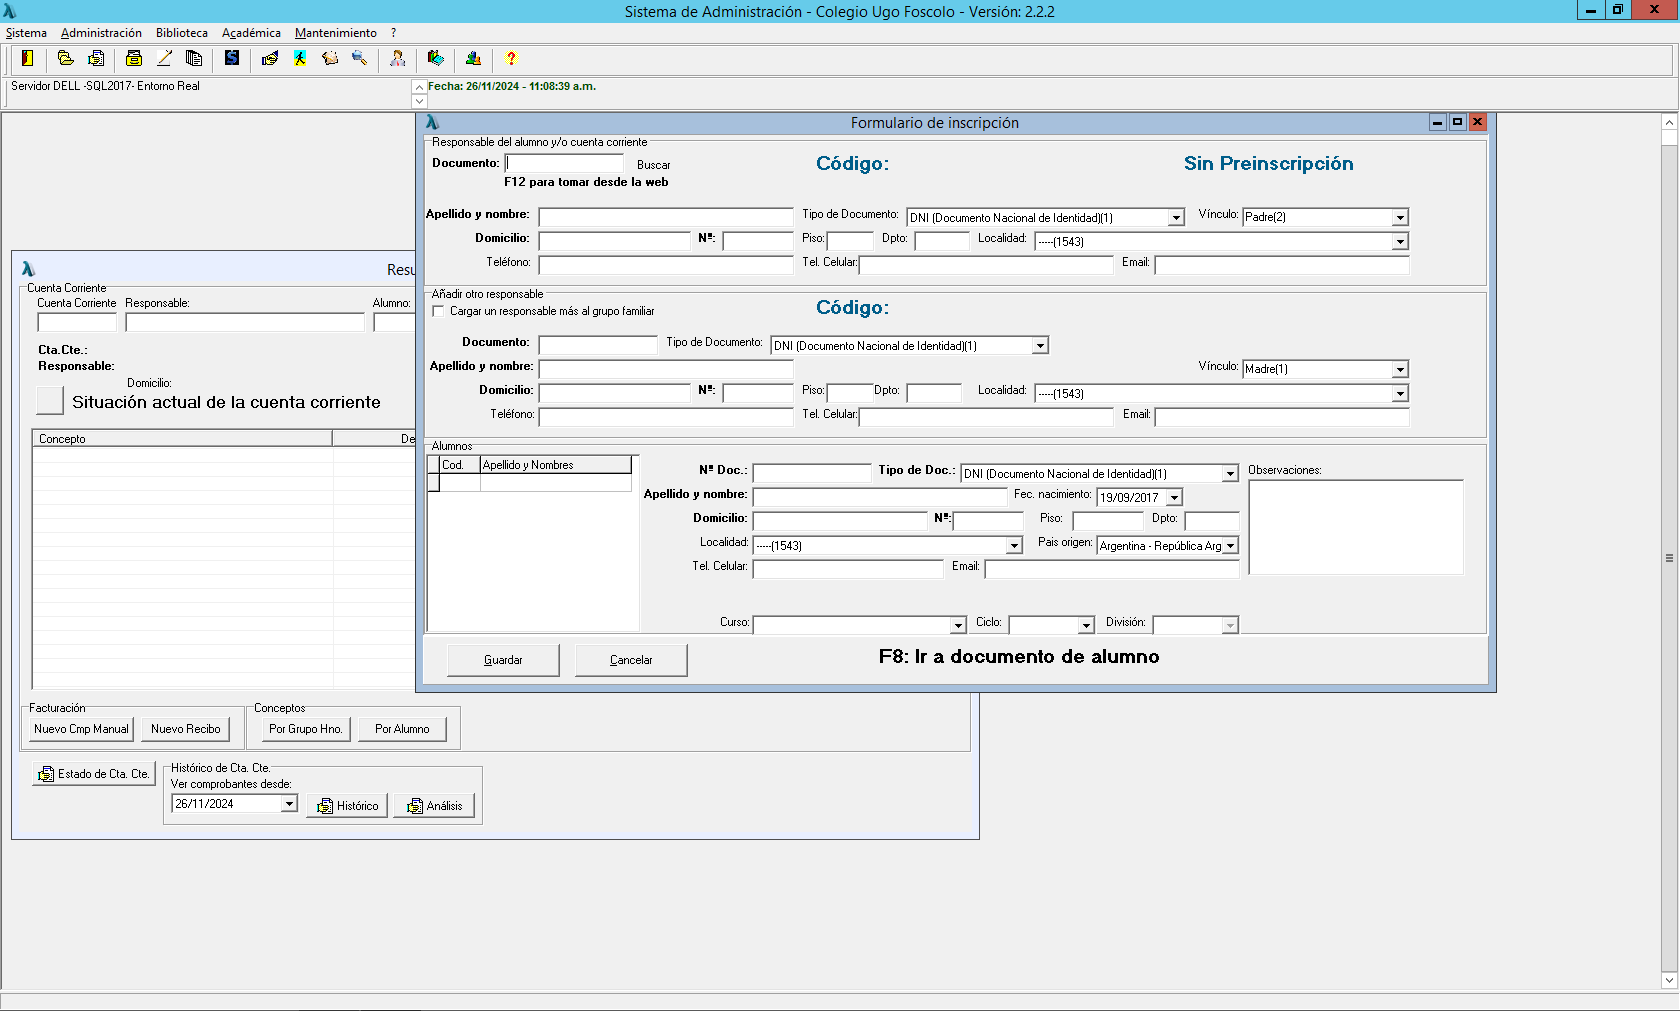The image size is (1680, 1011).
Task: Click the blue dollar sign toolbar icon
Action: (232, 58)
